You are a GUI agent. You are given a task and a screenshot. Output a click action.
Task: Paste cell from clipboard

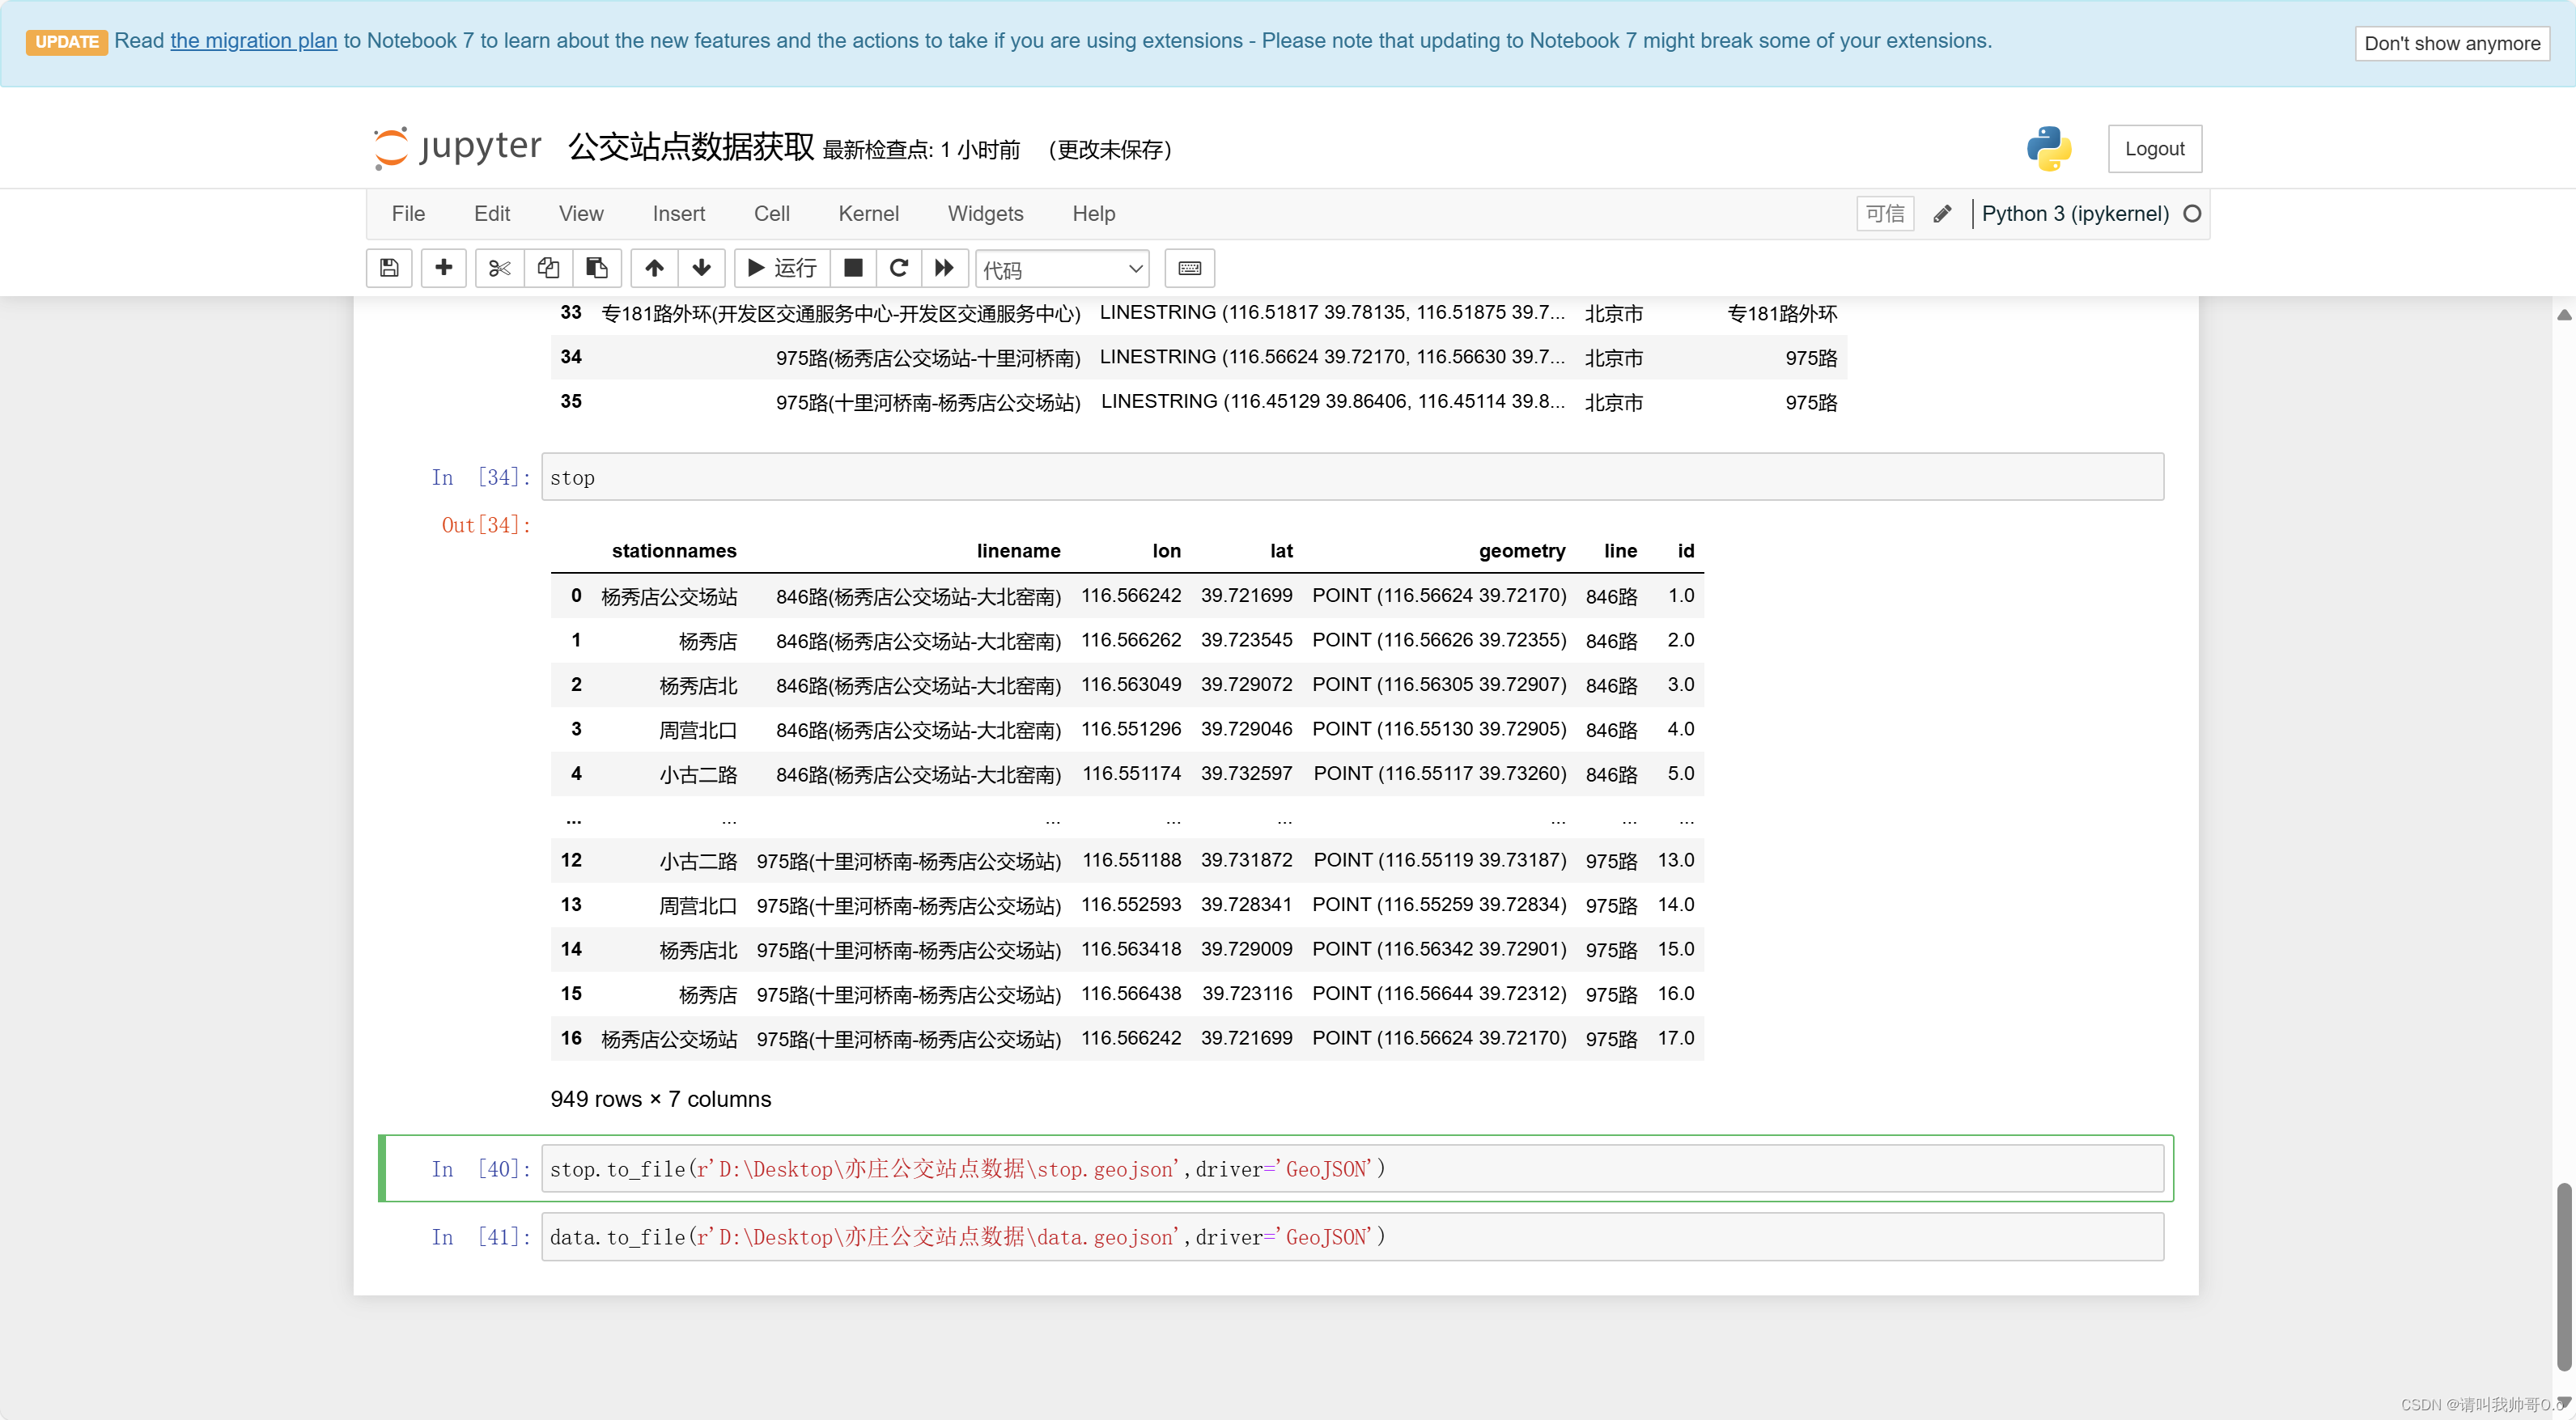597,268
